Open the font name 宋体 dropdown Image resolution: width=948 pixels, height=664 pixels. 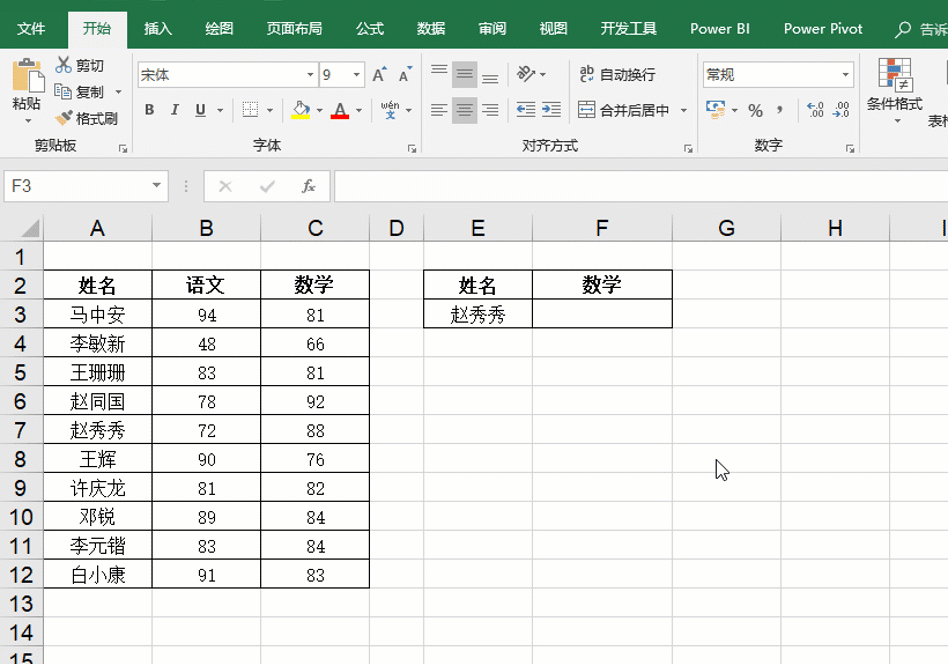310,74
